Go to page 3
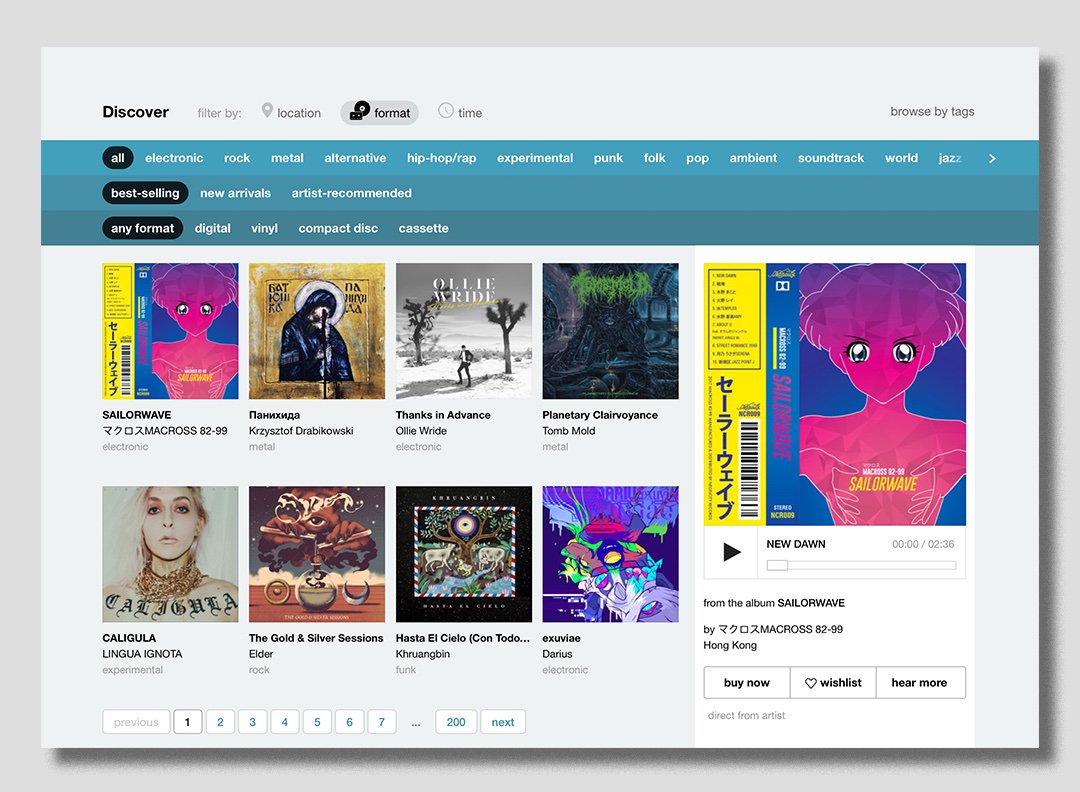1080x792 pixels. tap(253, 722)
